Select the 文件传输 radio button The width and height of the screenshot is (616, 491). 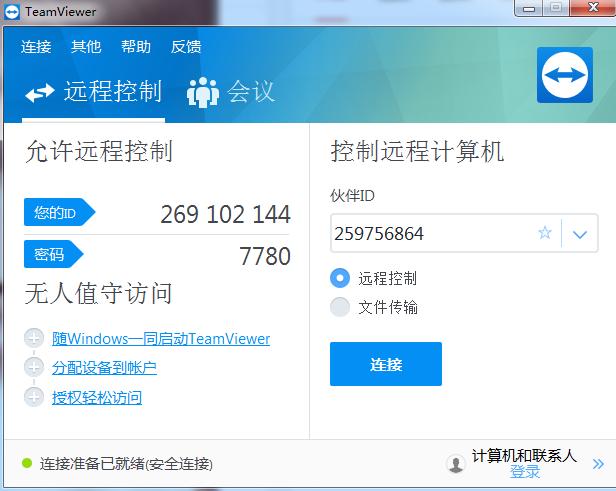pyautogui.click(x=340, y=307)
